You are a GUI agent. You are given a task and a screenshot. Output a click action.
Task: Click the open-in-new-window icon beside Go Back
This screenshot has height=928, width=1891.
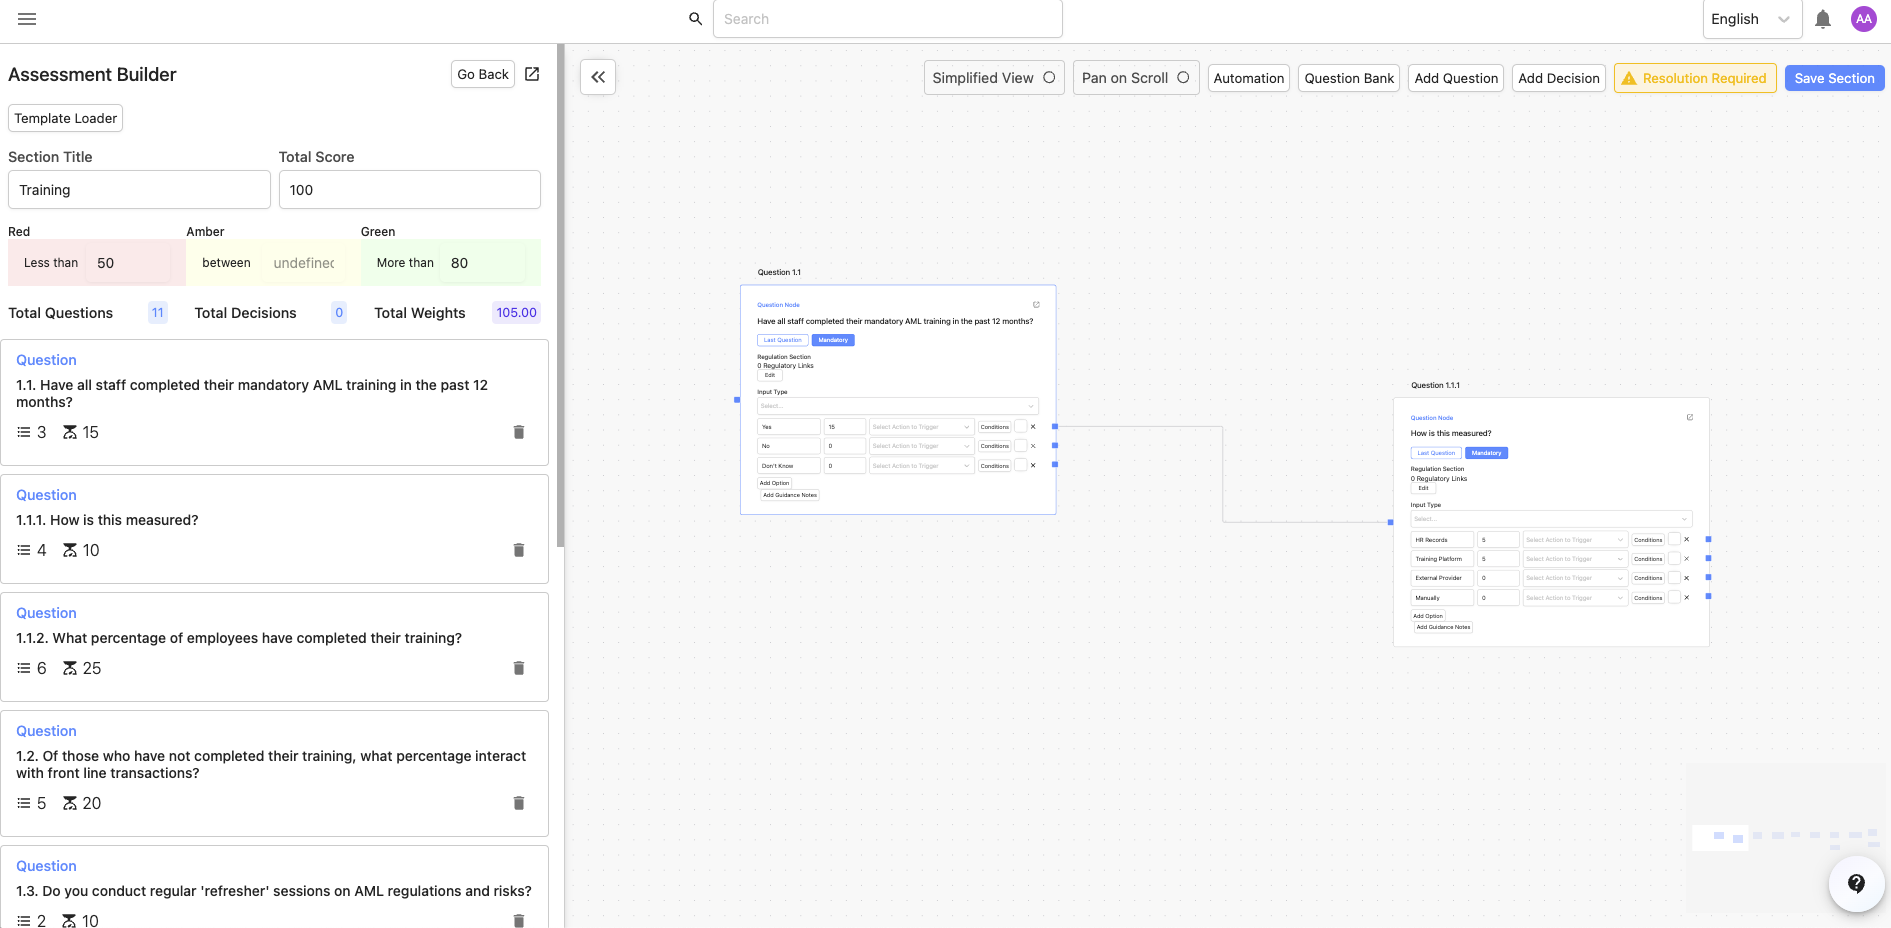pyautogui.click(x=532, y=74)
